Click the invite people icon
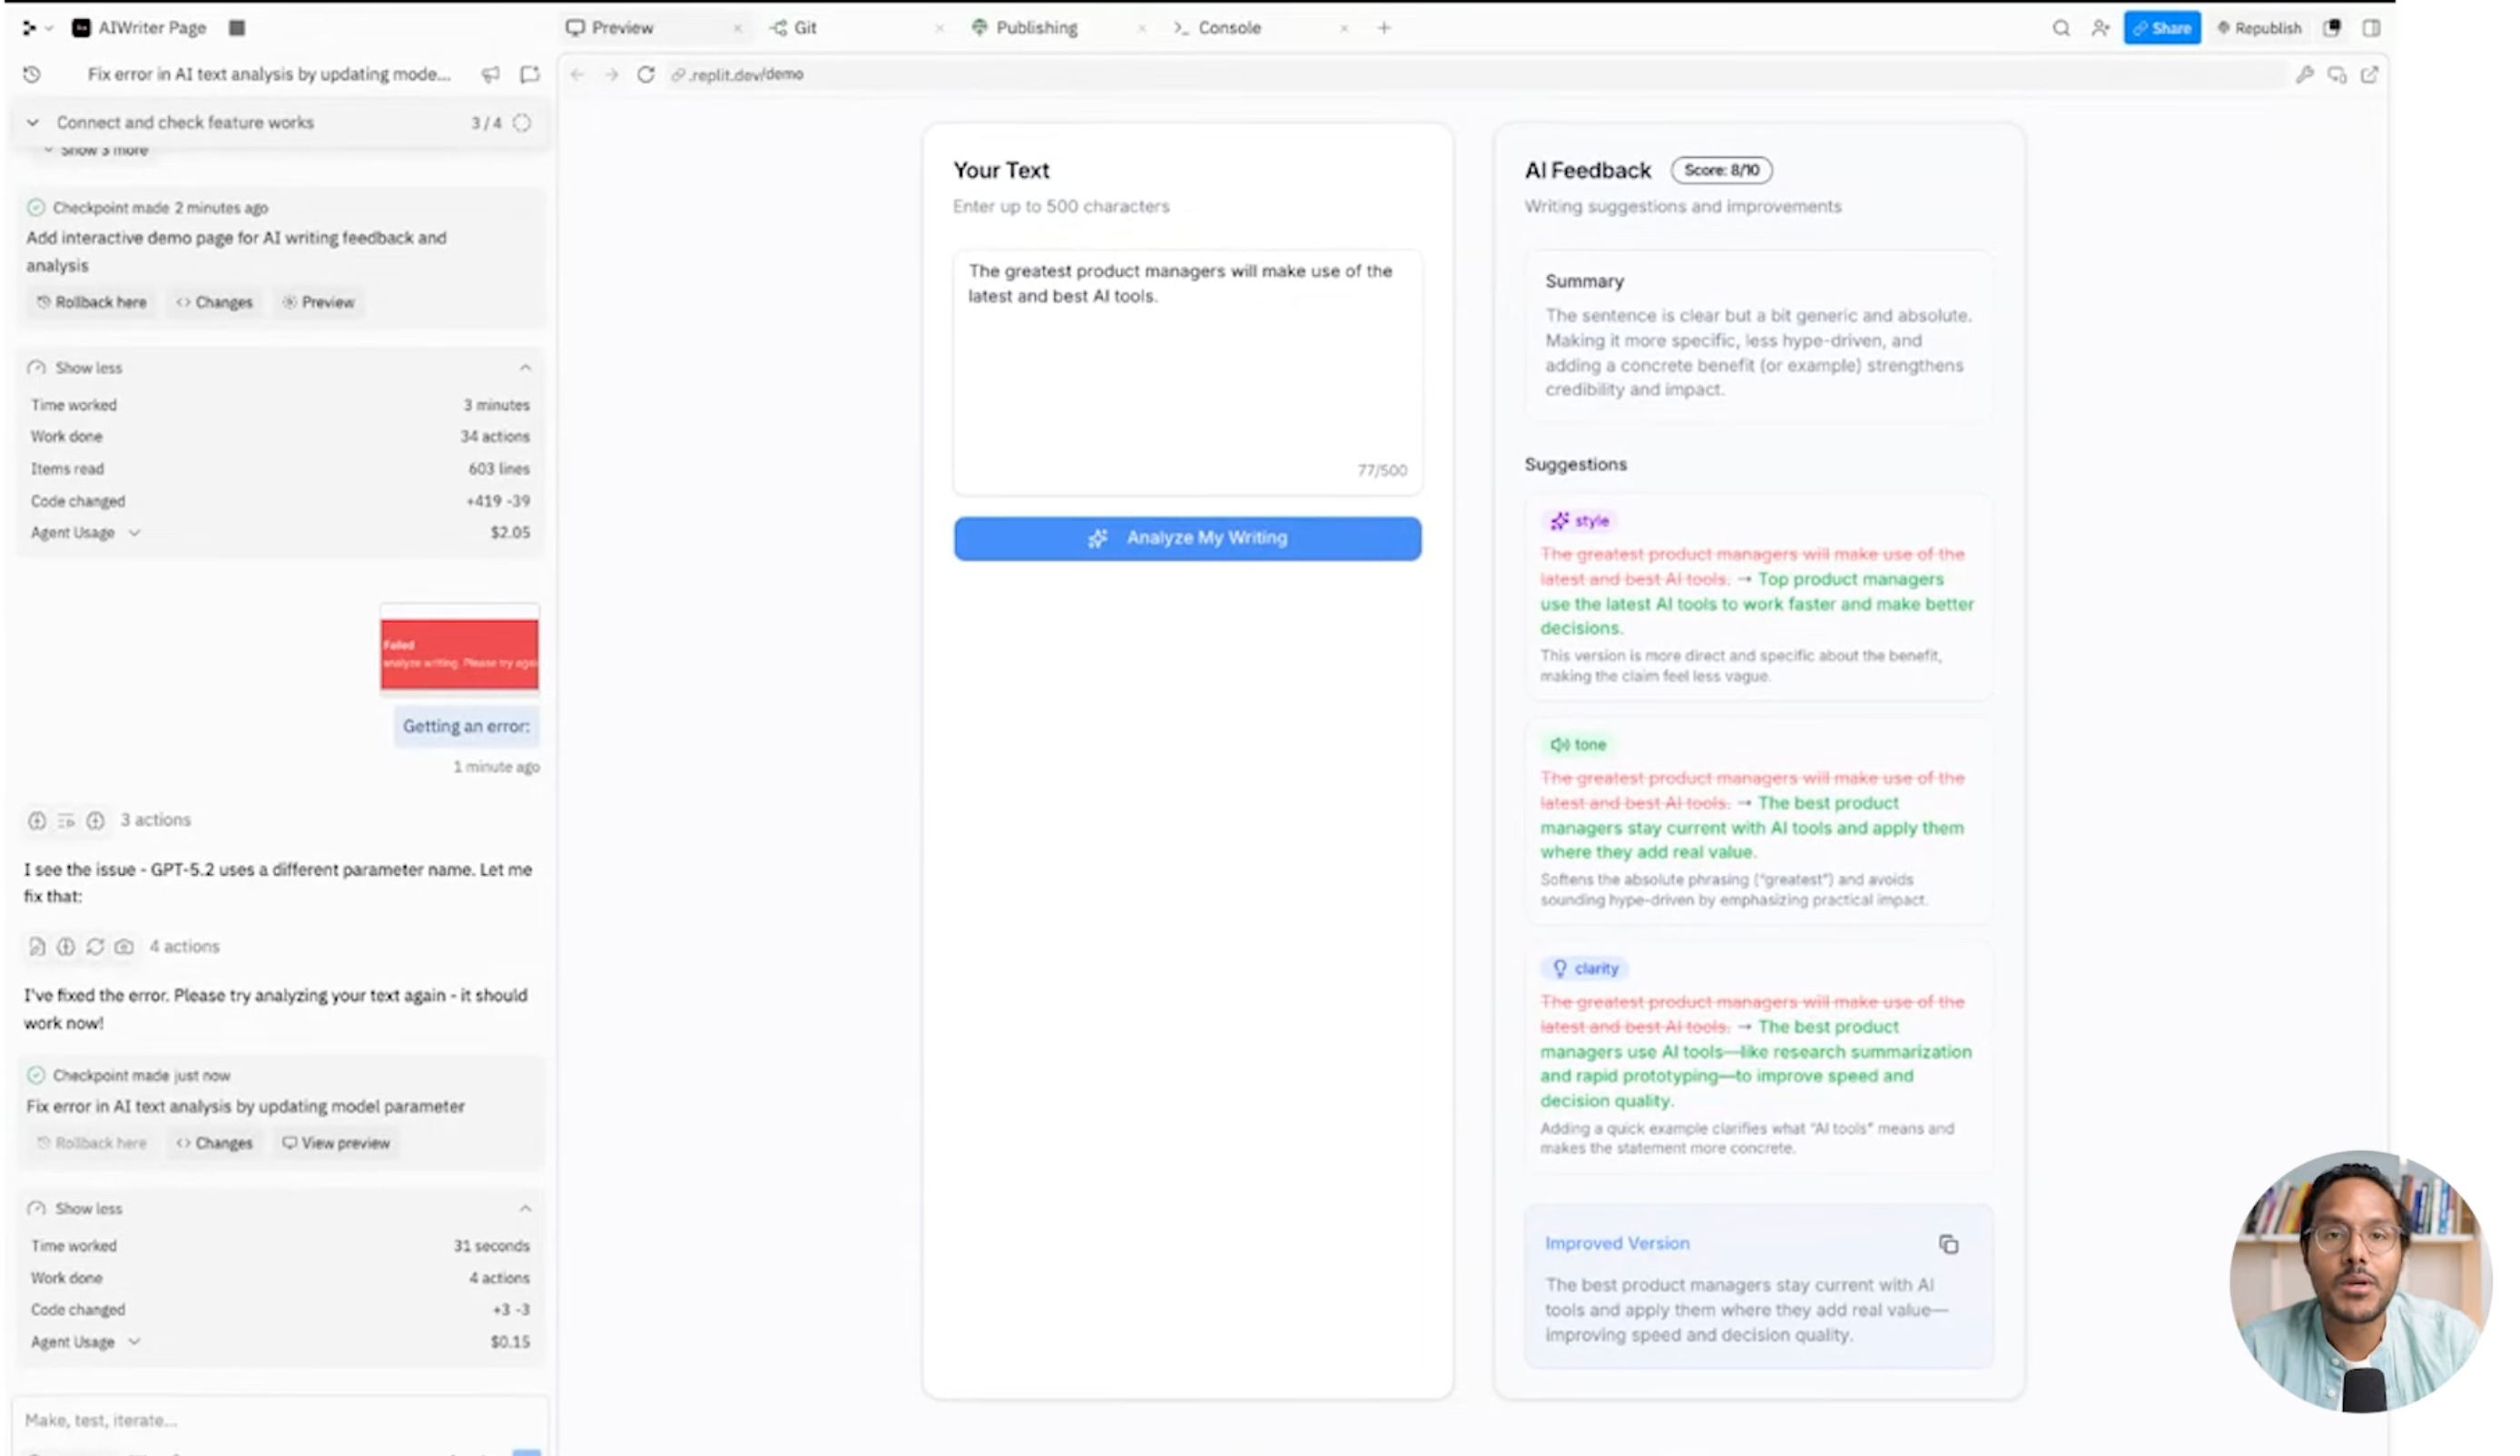This screenshot has width=2520, height=1456. tap(2100, 28)
